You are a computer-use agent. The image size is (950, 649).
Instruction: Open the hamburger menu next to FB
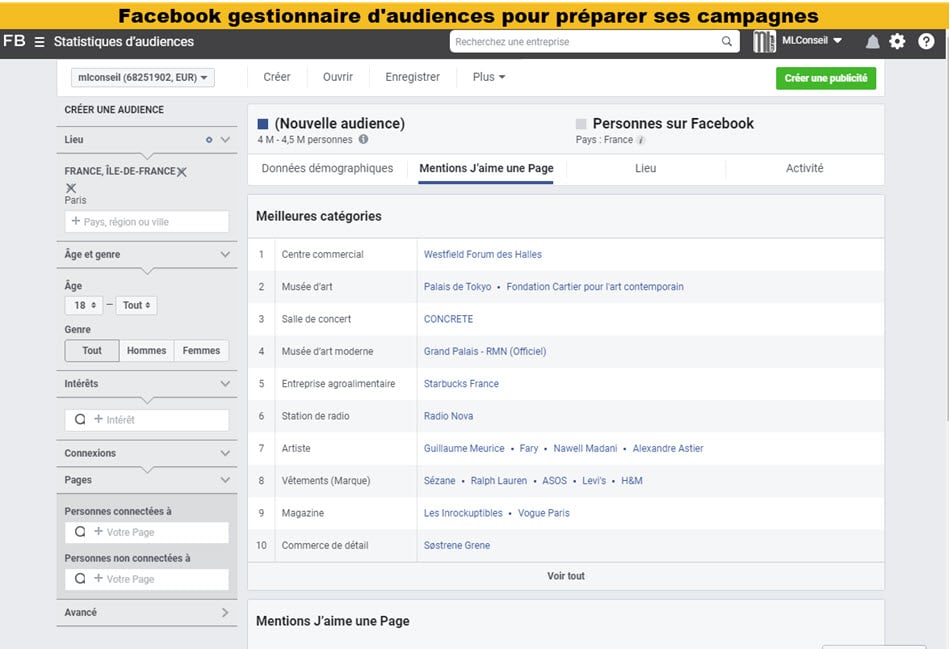(39, 42)
